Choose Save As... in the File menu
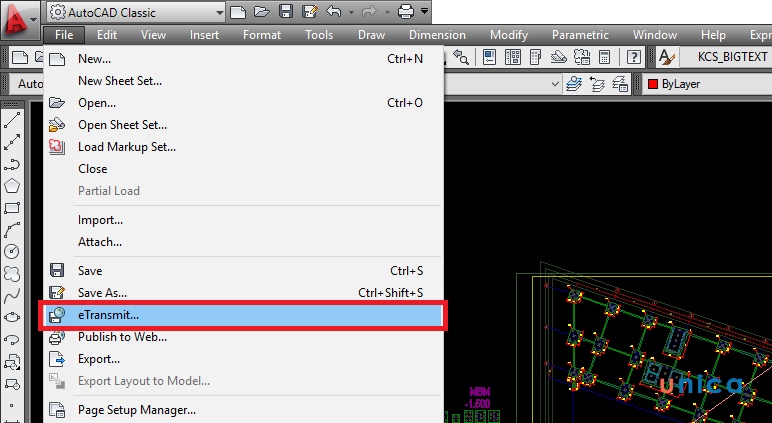Viewport: 772px width, 423px height. coord(243,293)
